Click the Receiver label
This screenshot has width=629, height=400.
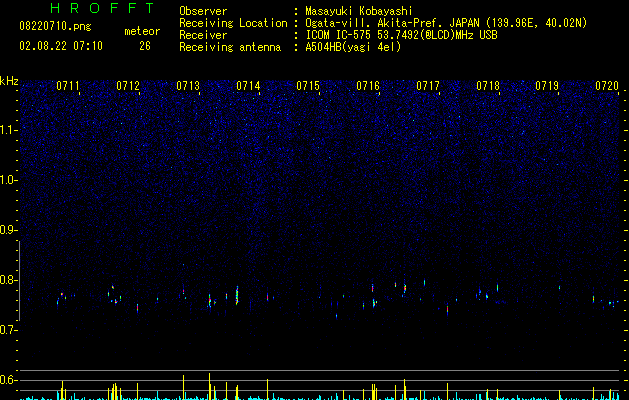203,35
